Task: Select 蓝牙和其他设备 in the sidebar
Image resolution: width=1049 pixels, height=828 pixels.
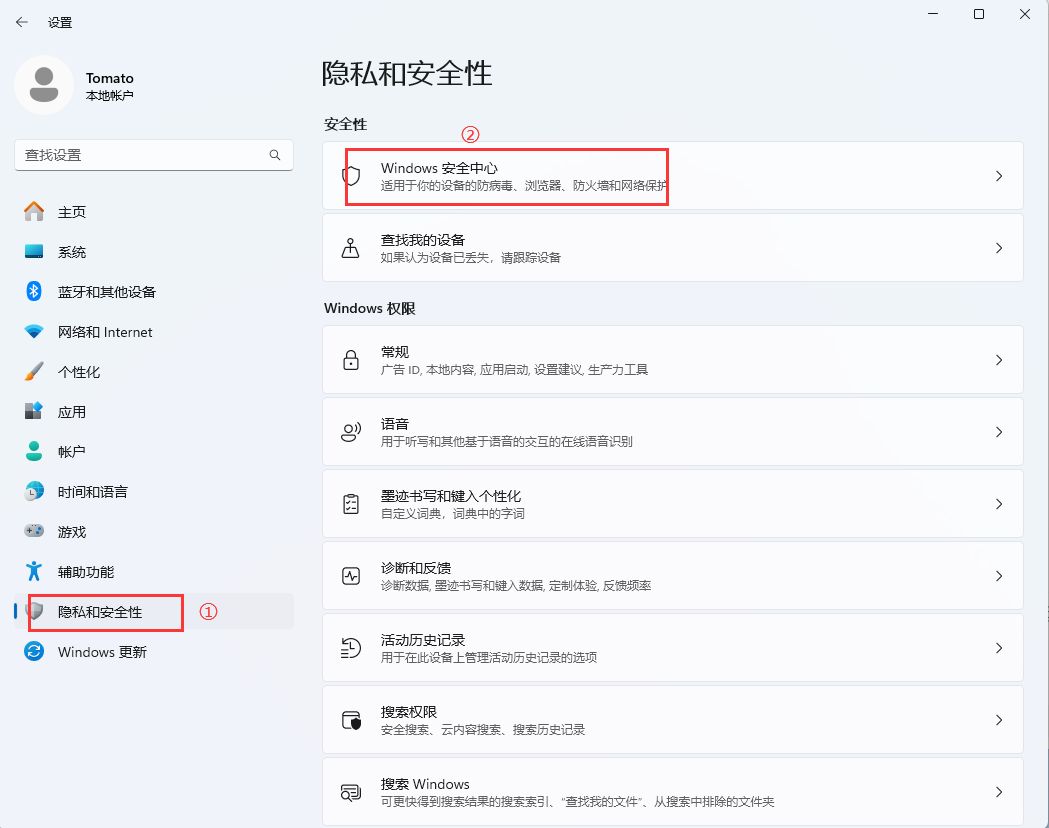Action: [x=106, y=292]
